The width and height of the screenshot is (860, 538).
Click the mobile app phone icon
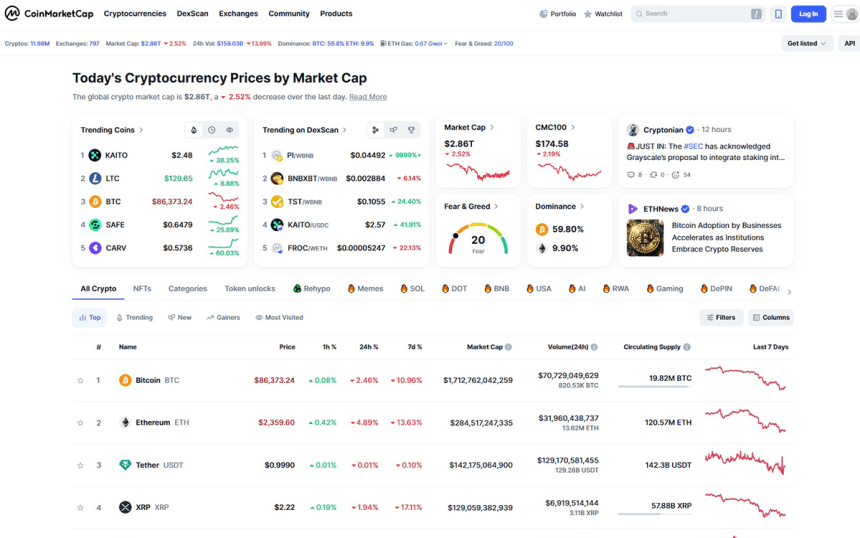pos(778,14)
